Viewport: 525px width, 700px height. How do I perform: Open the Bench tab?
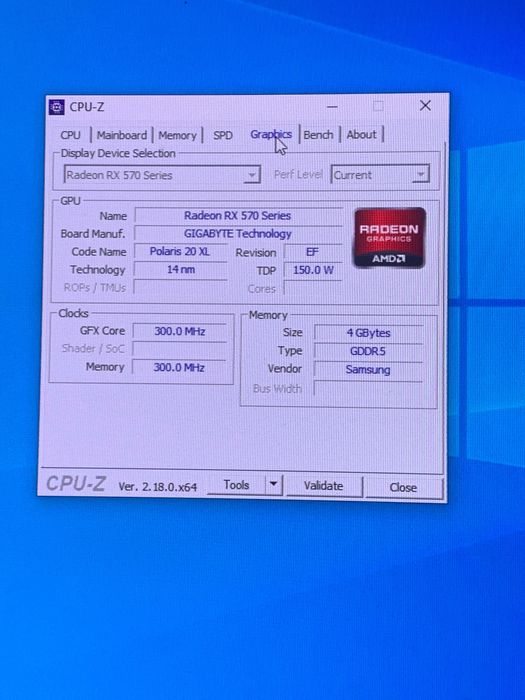pos(318,134)
